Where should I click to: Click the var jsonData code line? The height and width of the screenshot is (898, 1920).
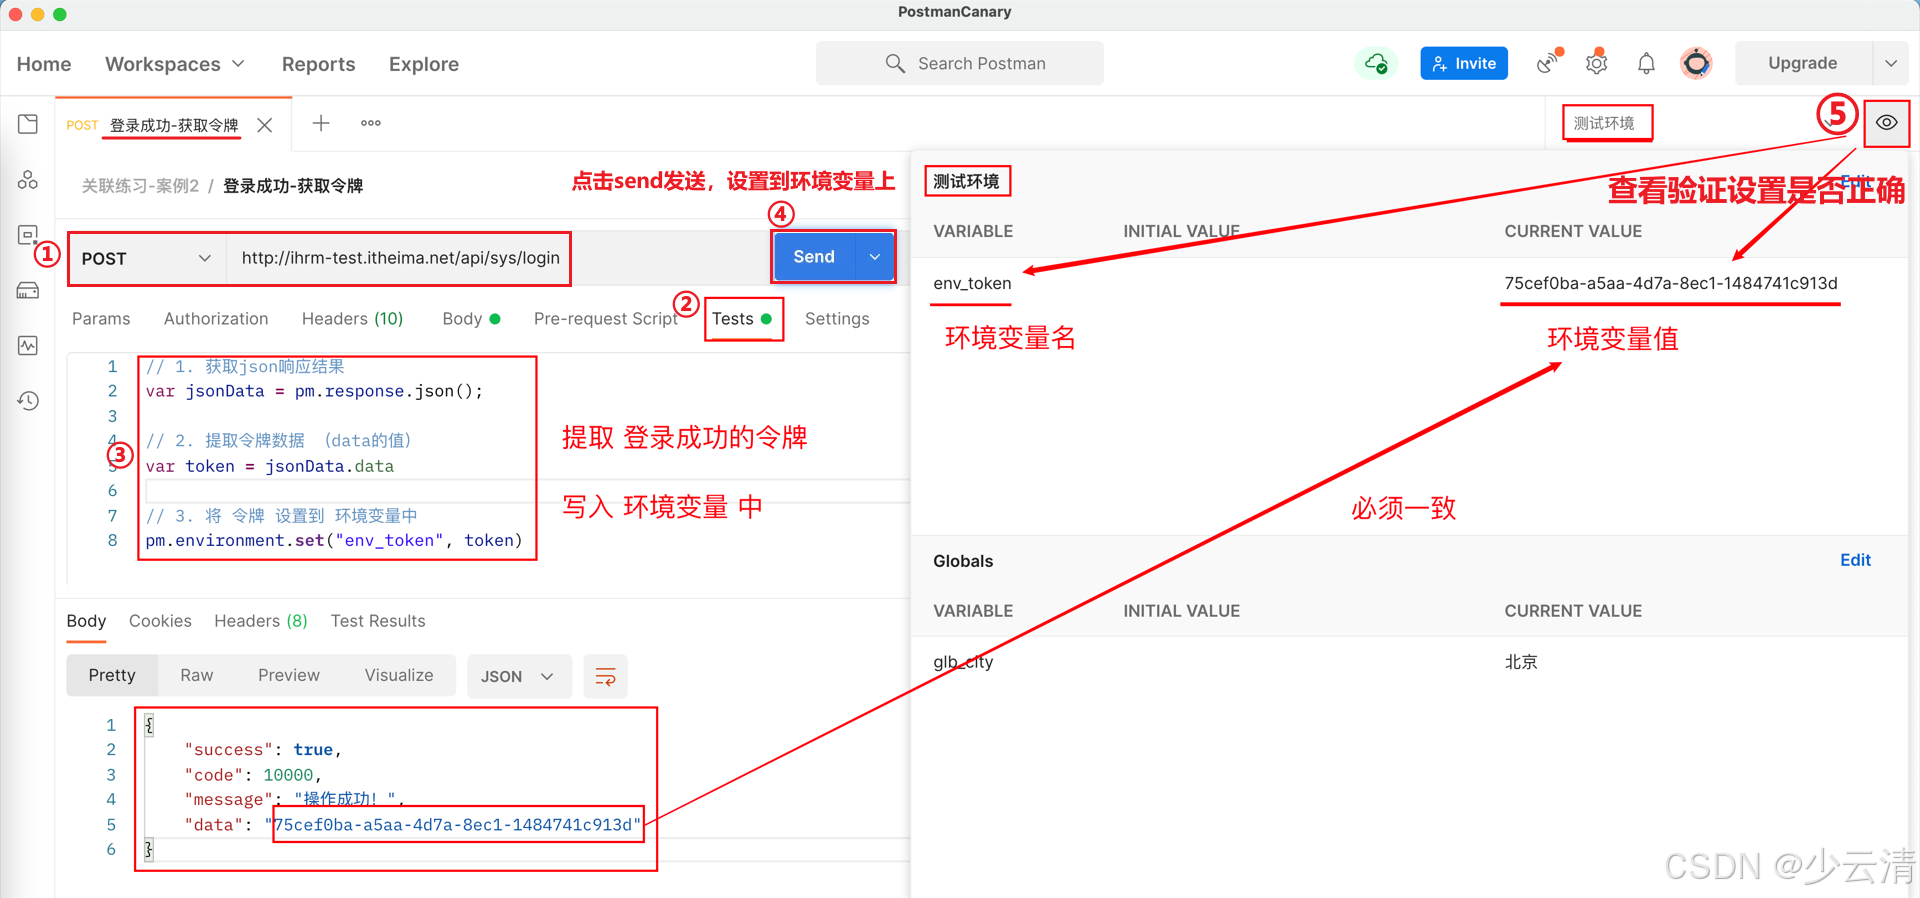tap(314, 391)
